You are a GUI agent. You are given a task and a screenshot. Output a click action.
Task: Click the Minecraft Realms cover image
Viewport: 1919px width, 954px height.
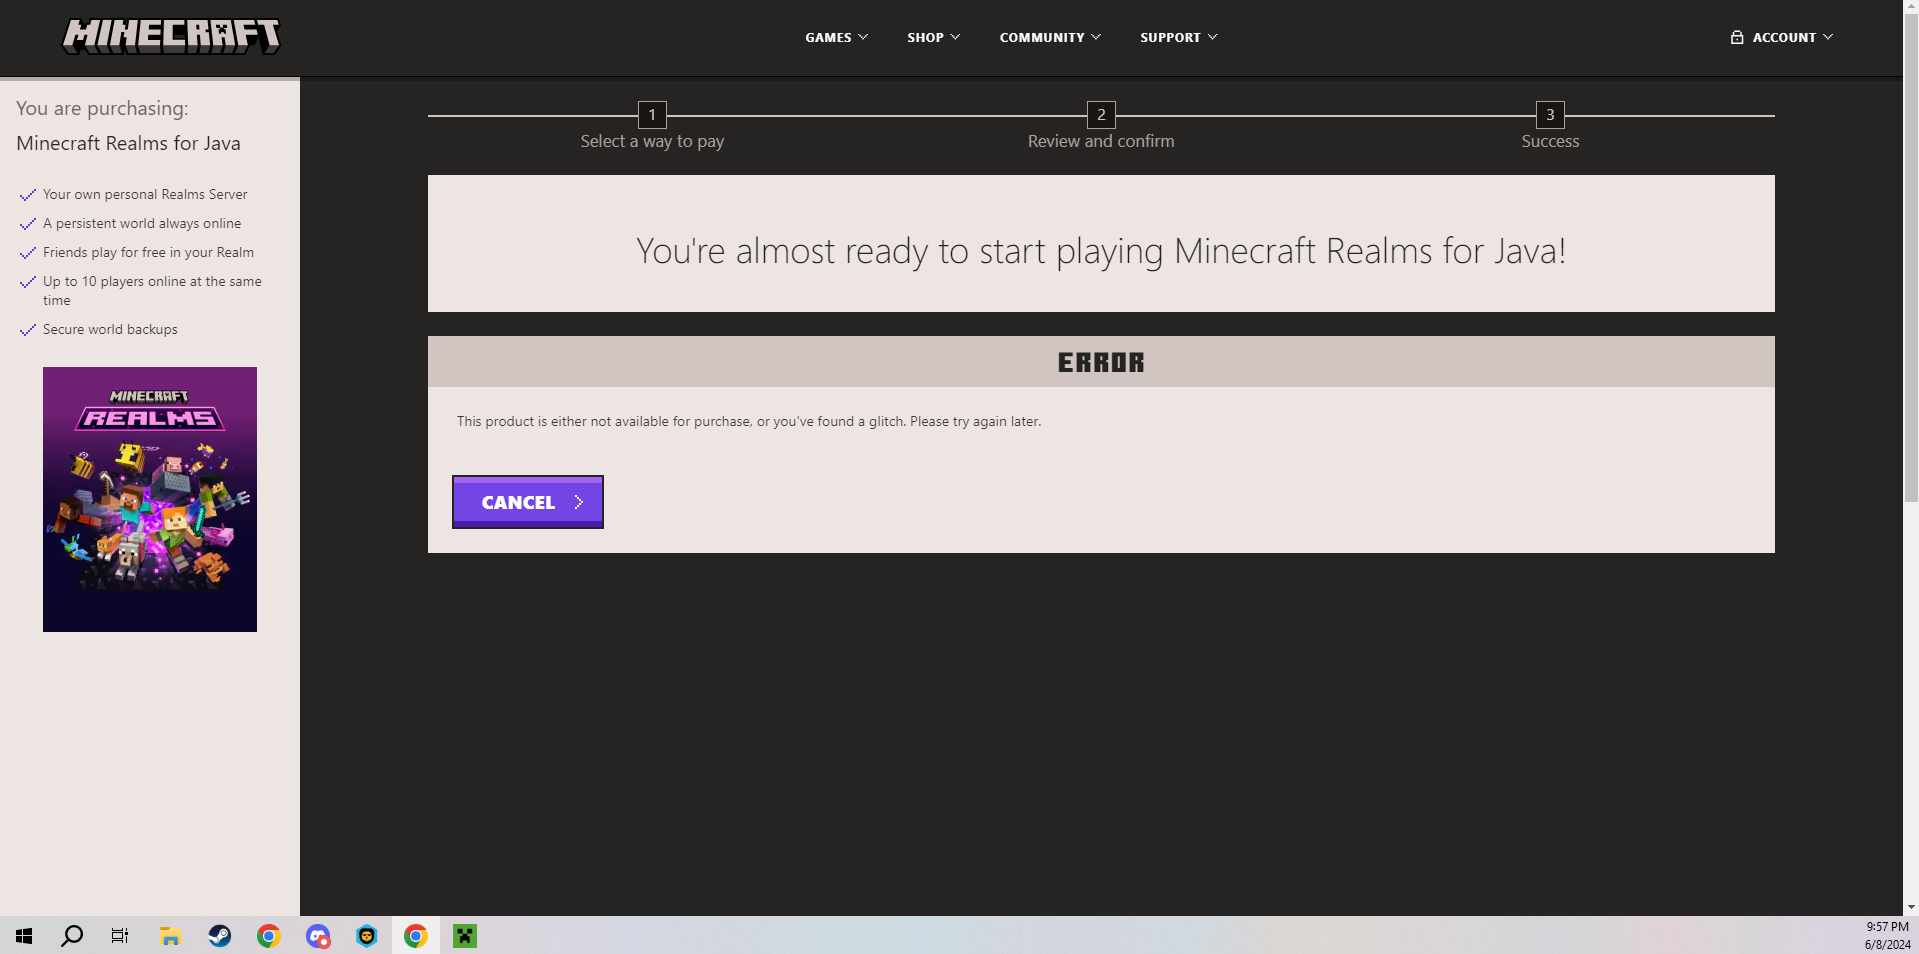150,499
